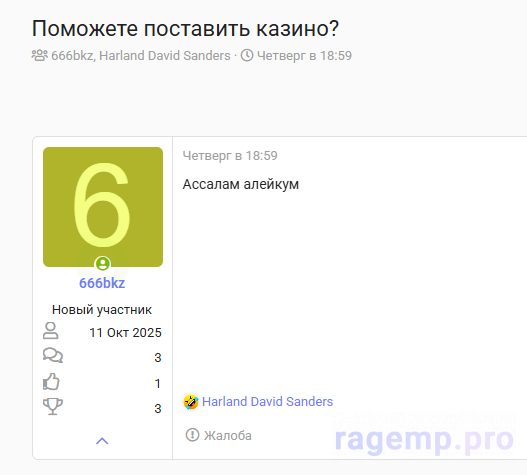Click the Новый участник user title
527x475 pixels.
102,310
